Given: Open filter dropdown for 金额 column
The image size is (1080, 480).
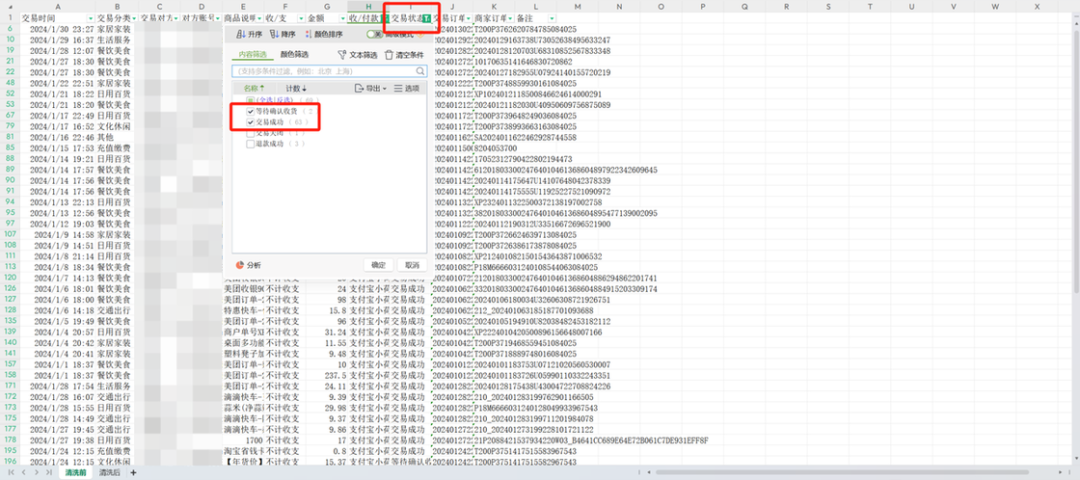Looking at the screenshot, I should pos(343,17).
